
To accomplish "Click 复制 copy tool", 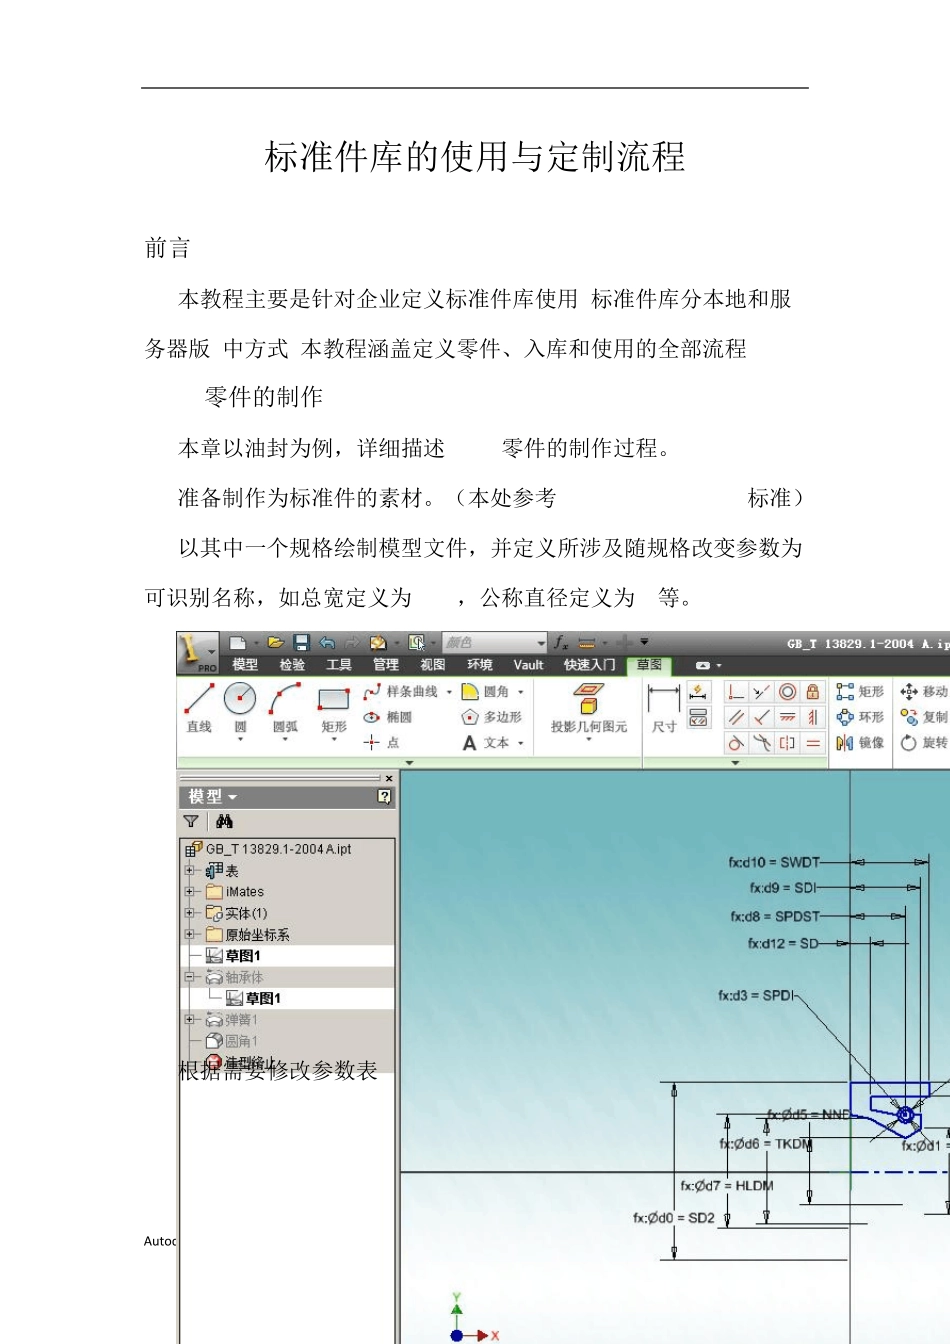I will tap(924, 717).
